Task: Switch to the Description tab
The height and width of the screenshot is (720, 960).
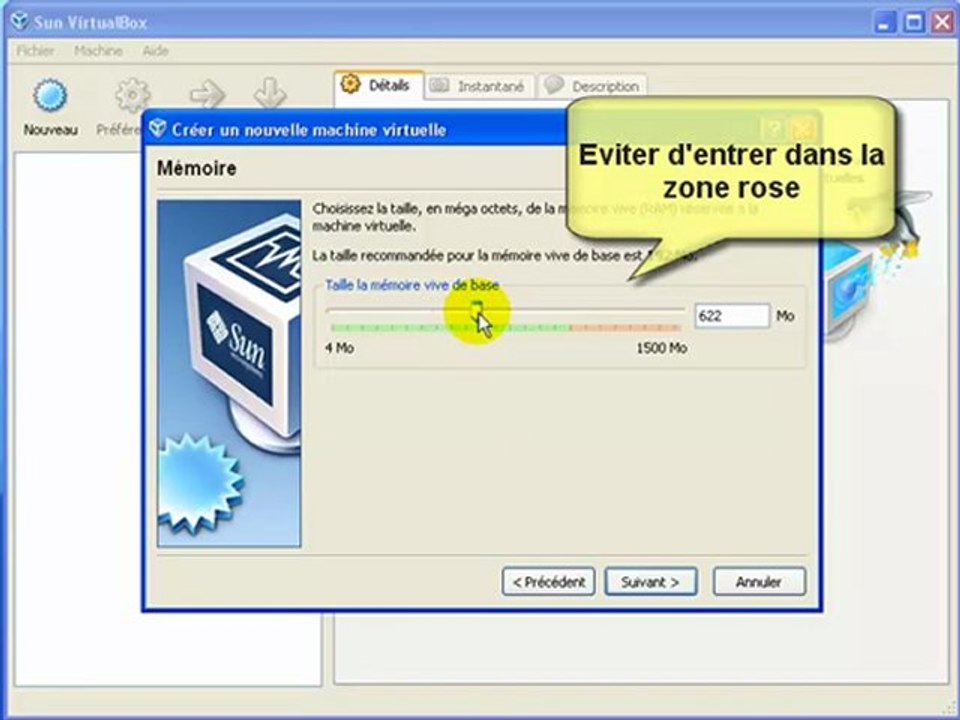Action: (592, 86)
